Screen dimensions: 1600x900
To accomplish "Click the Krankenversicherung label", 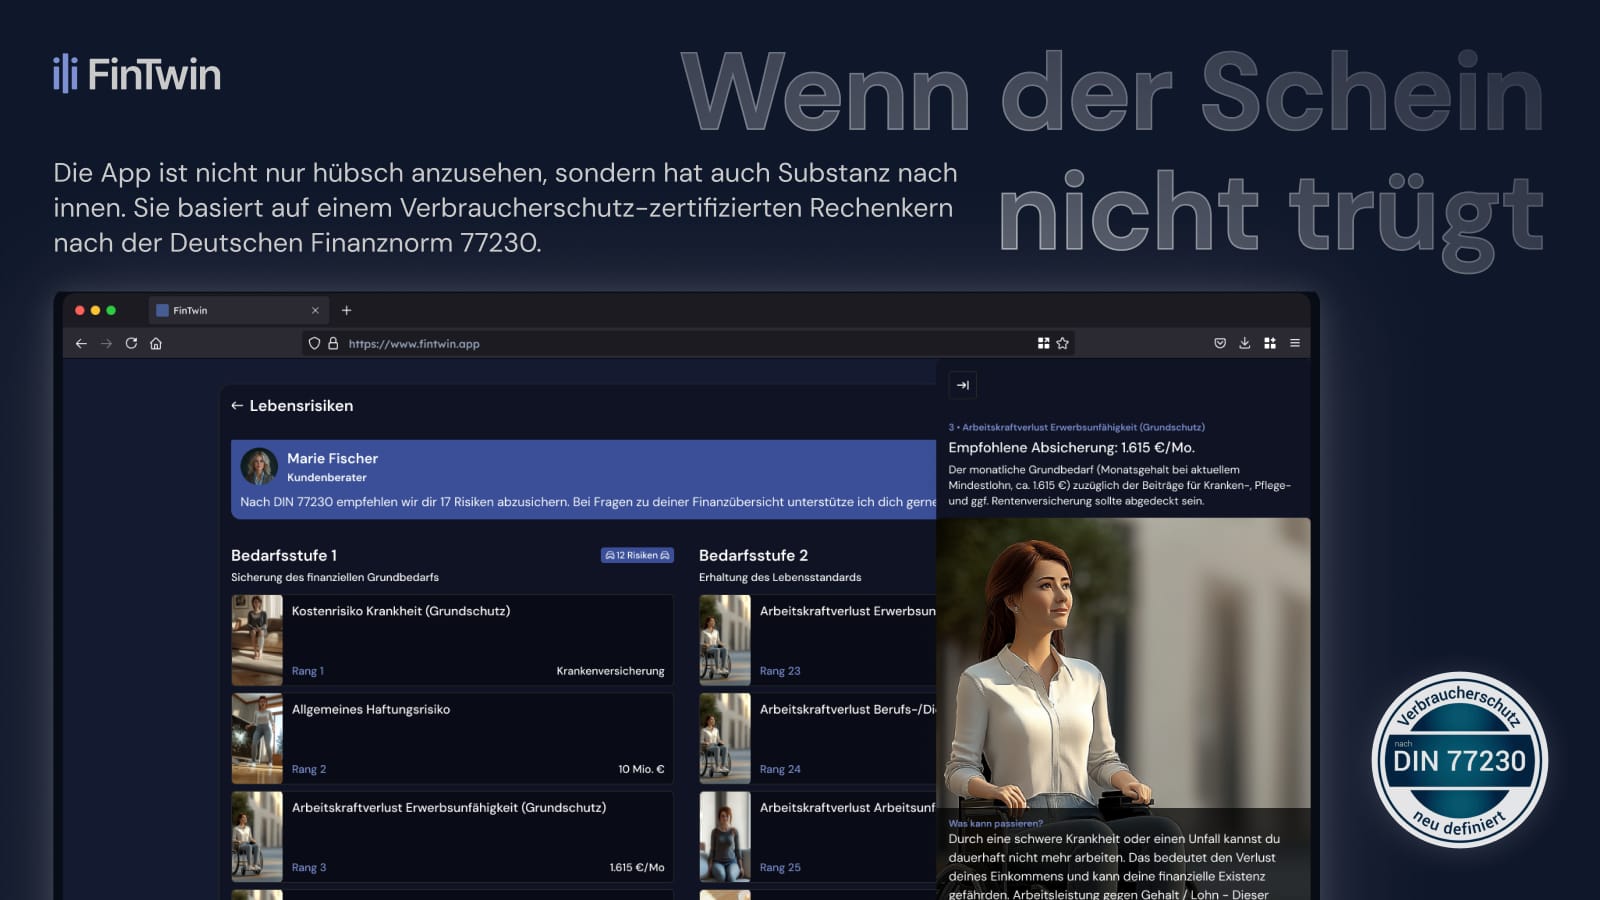I will 610,671.
